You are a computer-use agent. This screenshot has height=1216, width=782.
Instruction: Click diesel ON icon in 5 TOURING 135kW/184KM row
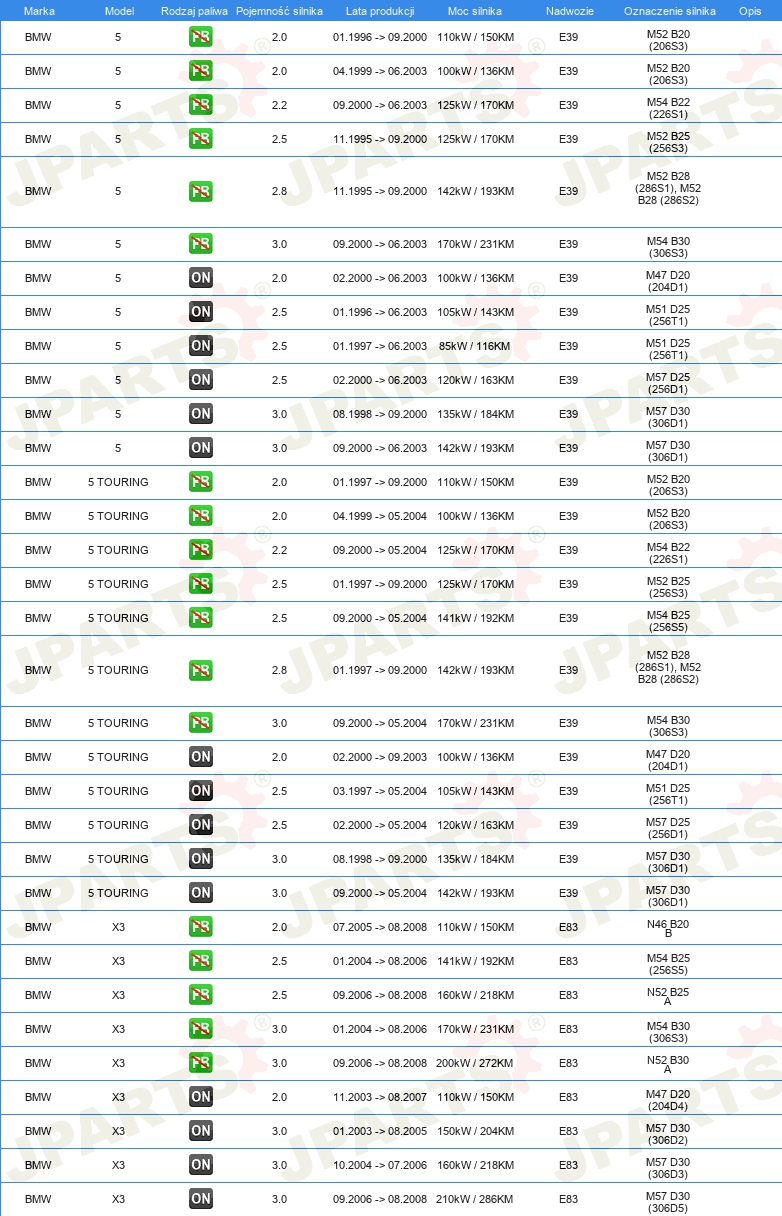click(201, 859)
